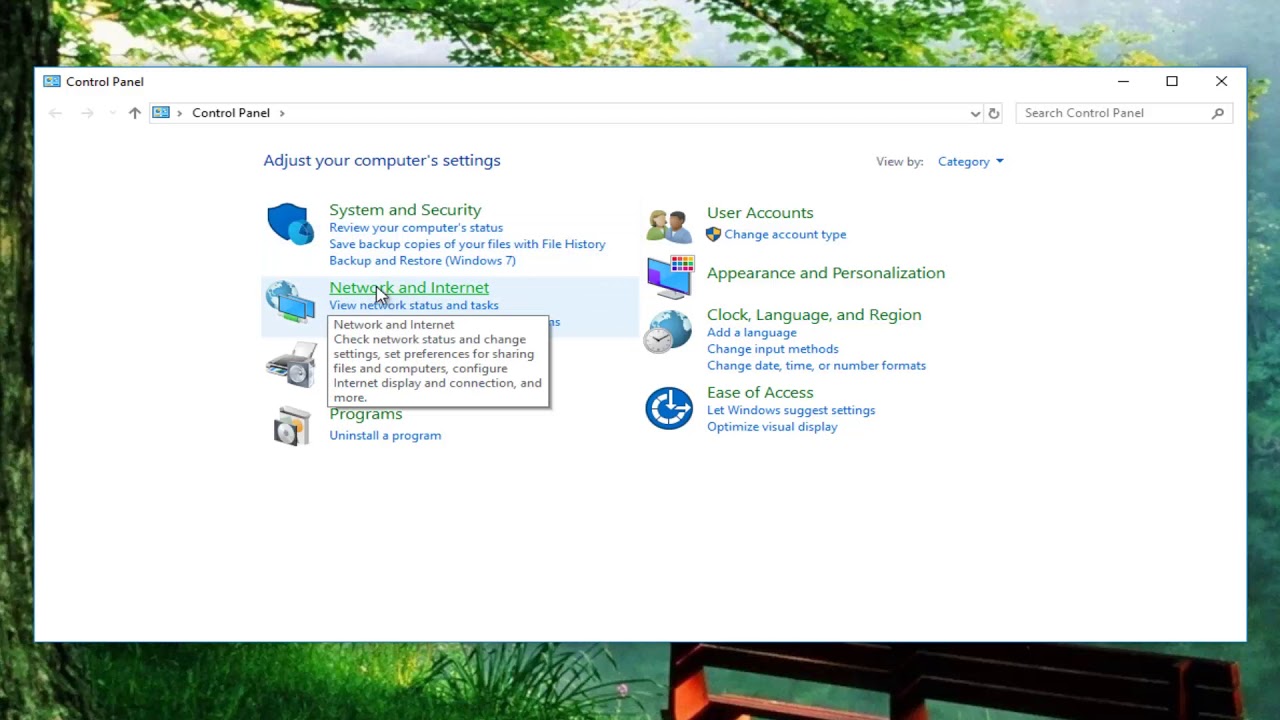The width and height of the screenshot is (1280, 720).
Task: Maximize the Control Panel window
Action: (x=1172, y=82)
